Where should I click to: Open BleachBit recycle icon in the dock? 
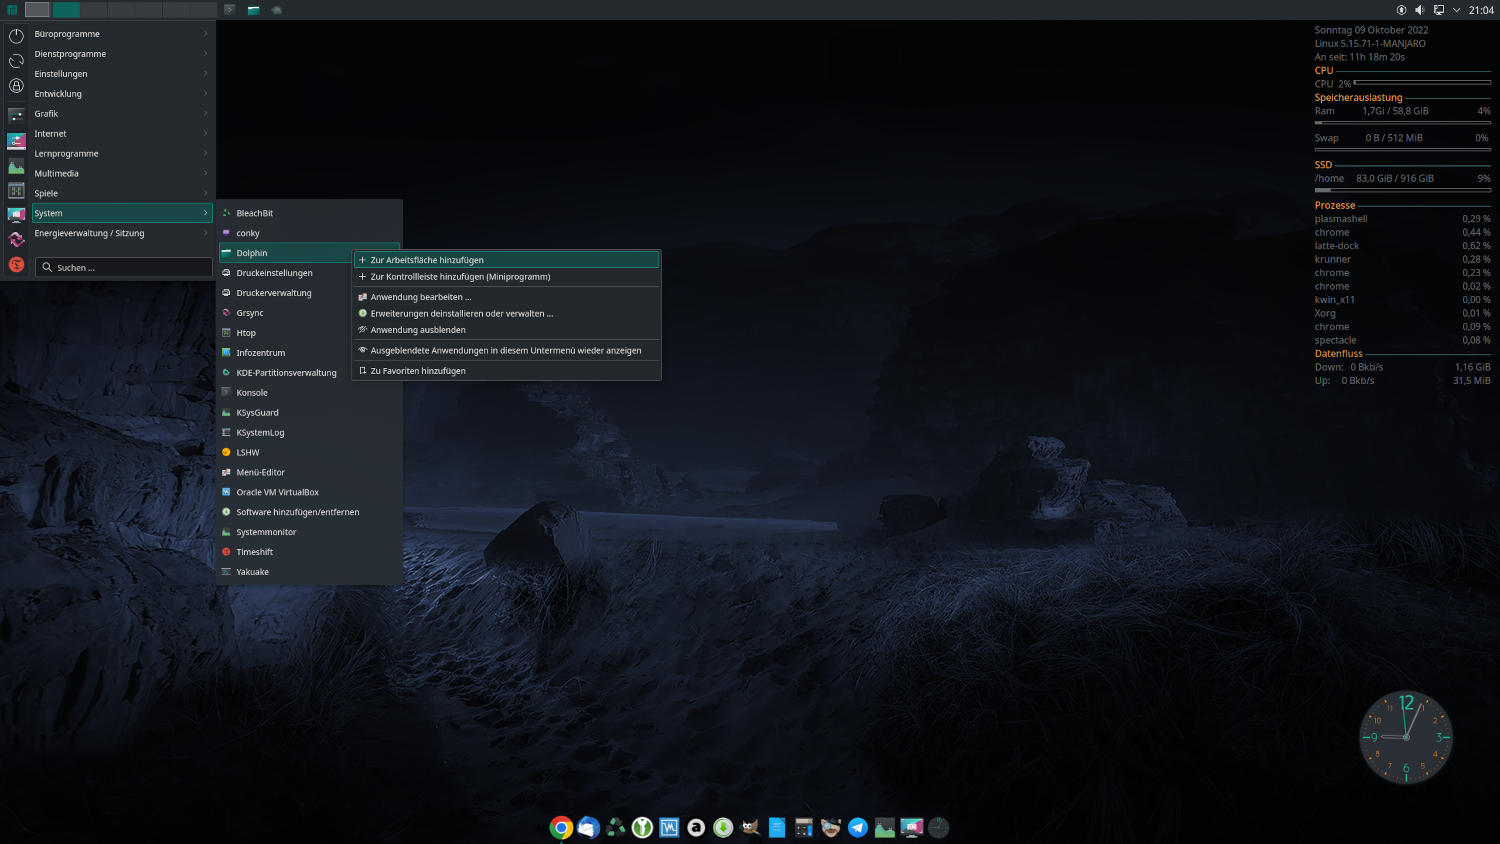(x=615, y=827)
